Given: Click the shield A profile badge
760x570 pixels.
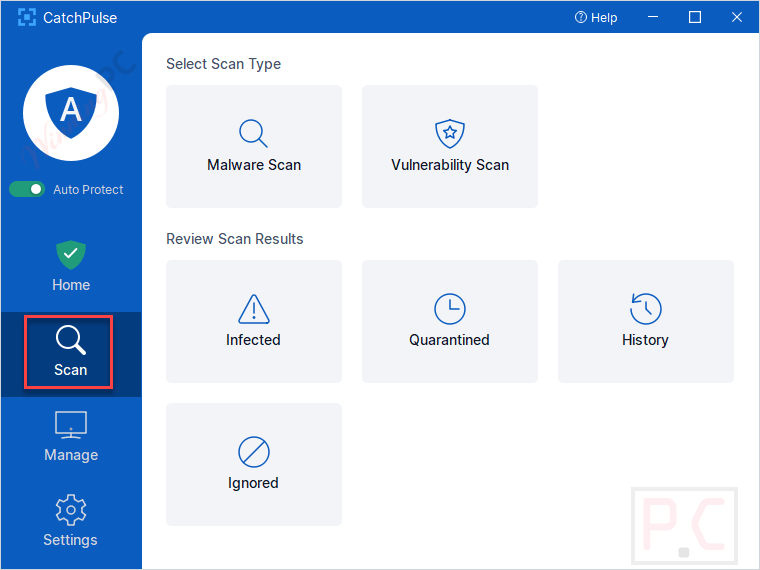Looking at the screenshot, I should pyautogui.click(x=71, y=113).
